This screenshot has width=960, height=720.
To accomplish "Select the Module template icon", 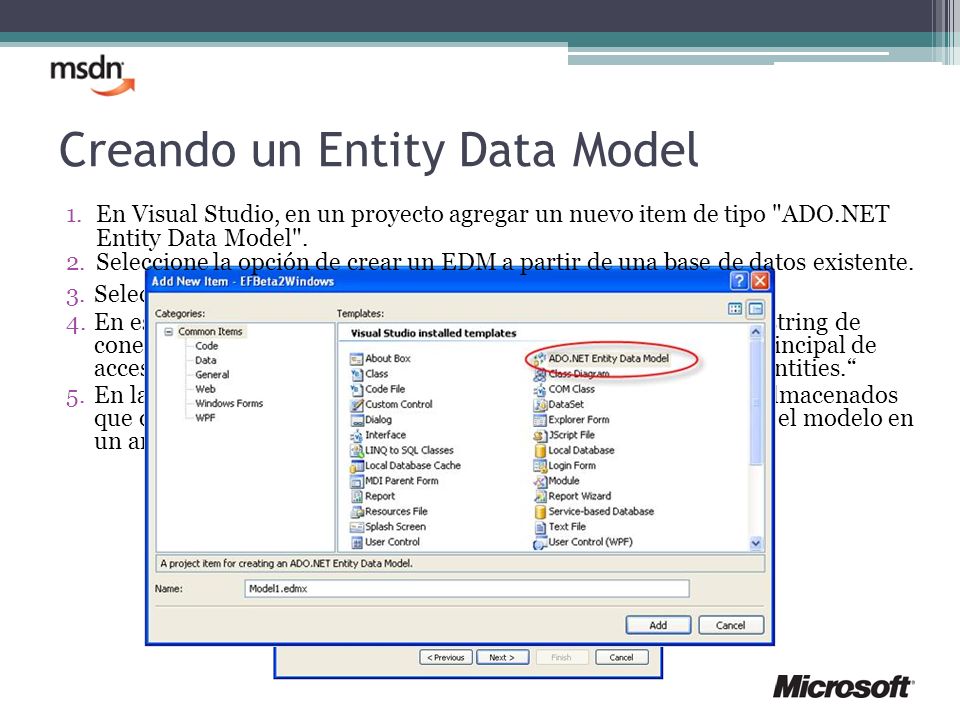I will (539, 481).
